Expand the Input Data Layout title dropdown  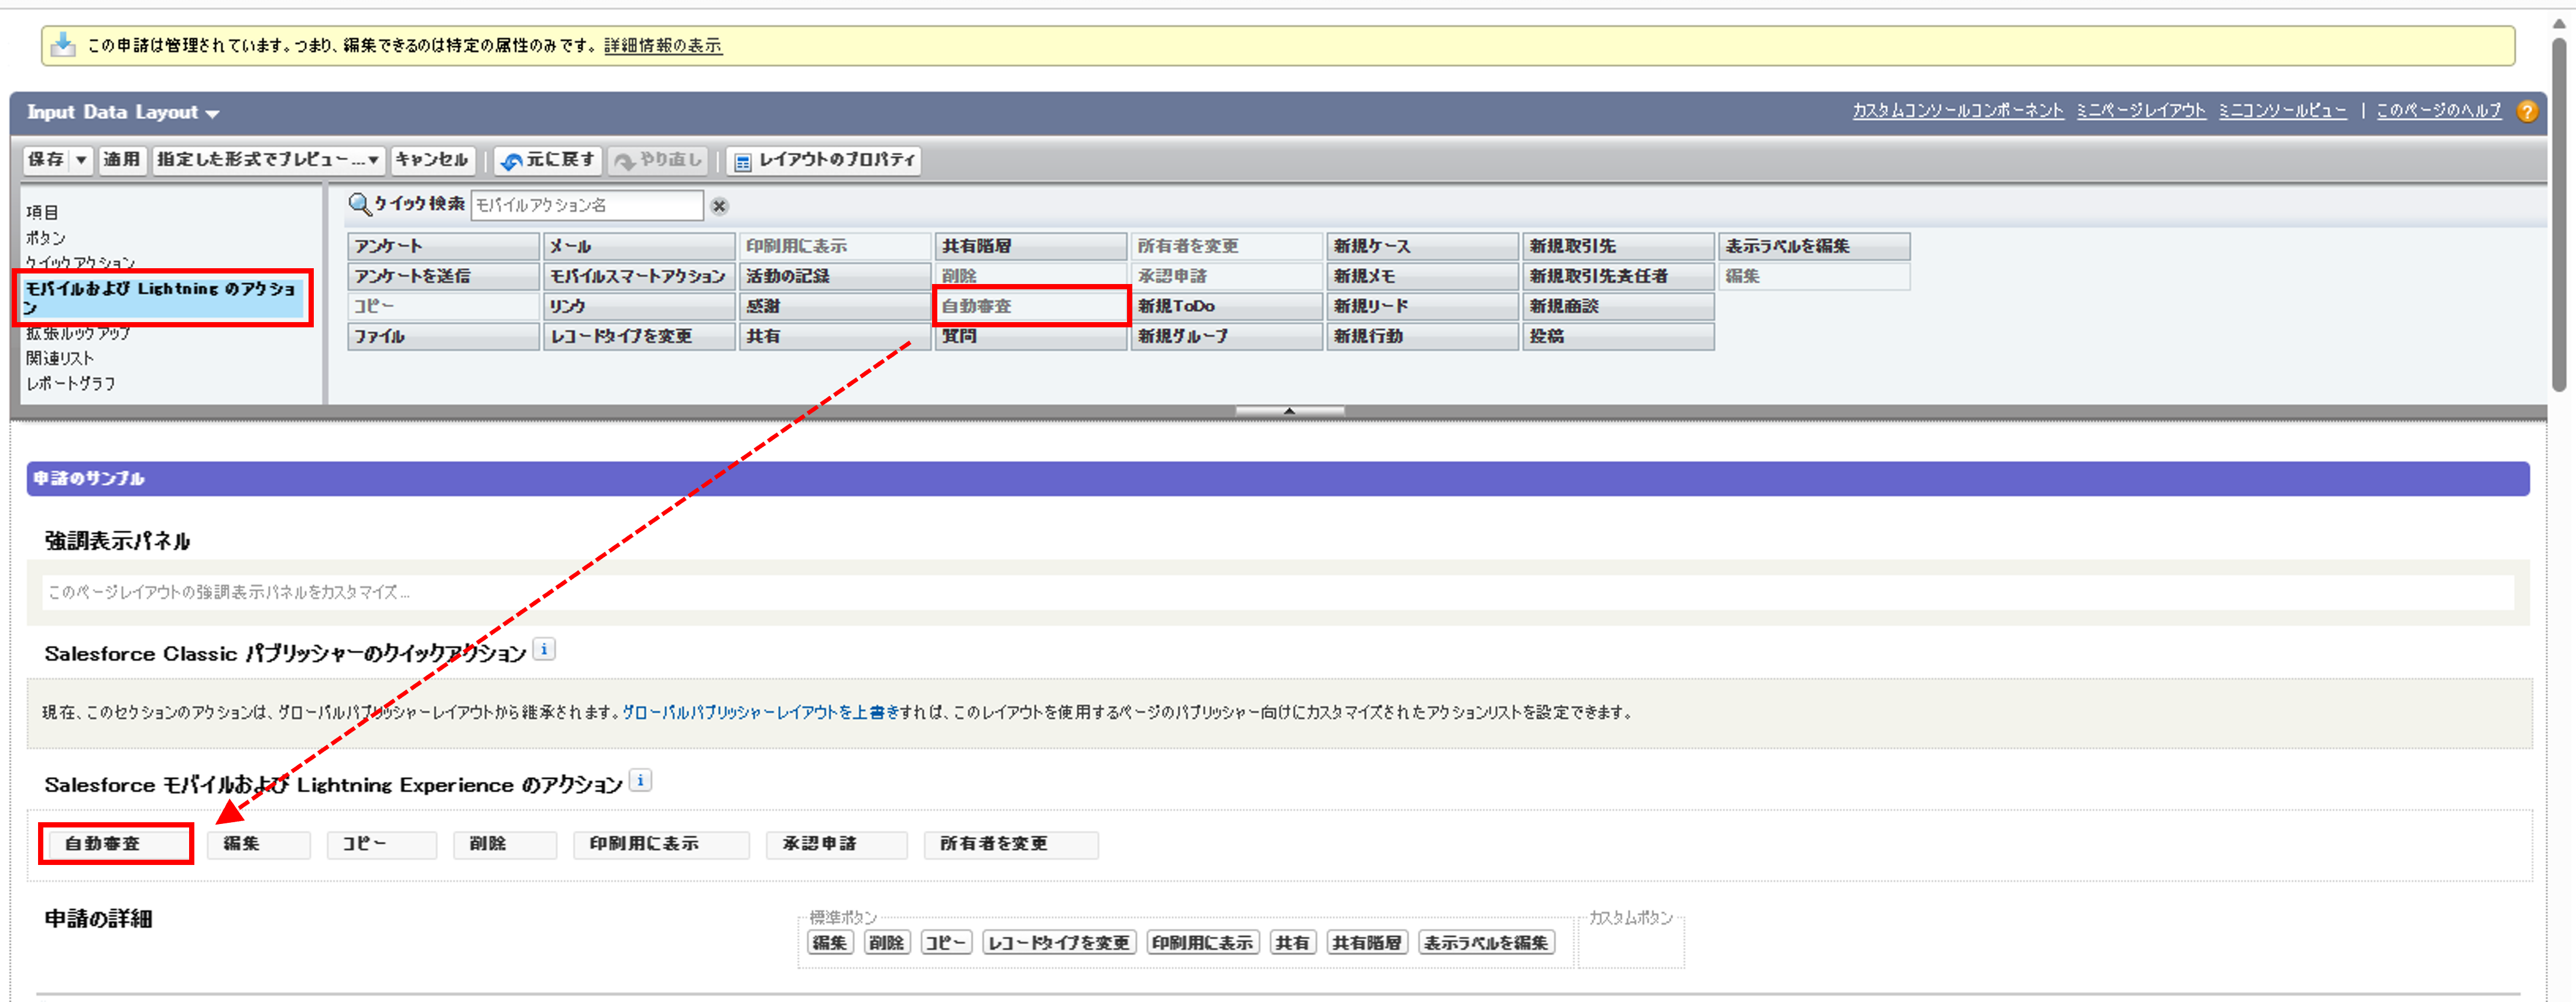[213, 114]
